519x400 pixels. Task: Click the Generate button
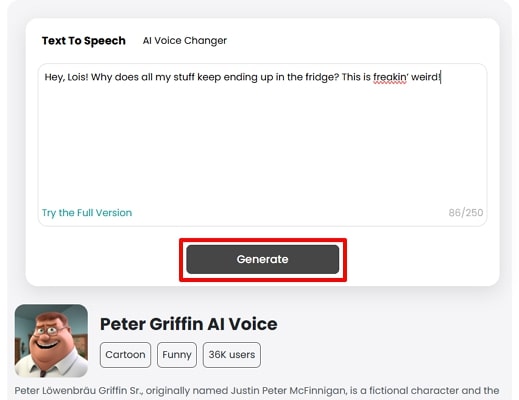coord(263,259)
